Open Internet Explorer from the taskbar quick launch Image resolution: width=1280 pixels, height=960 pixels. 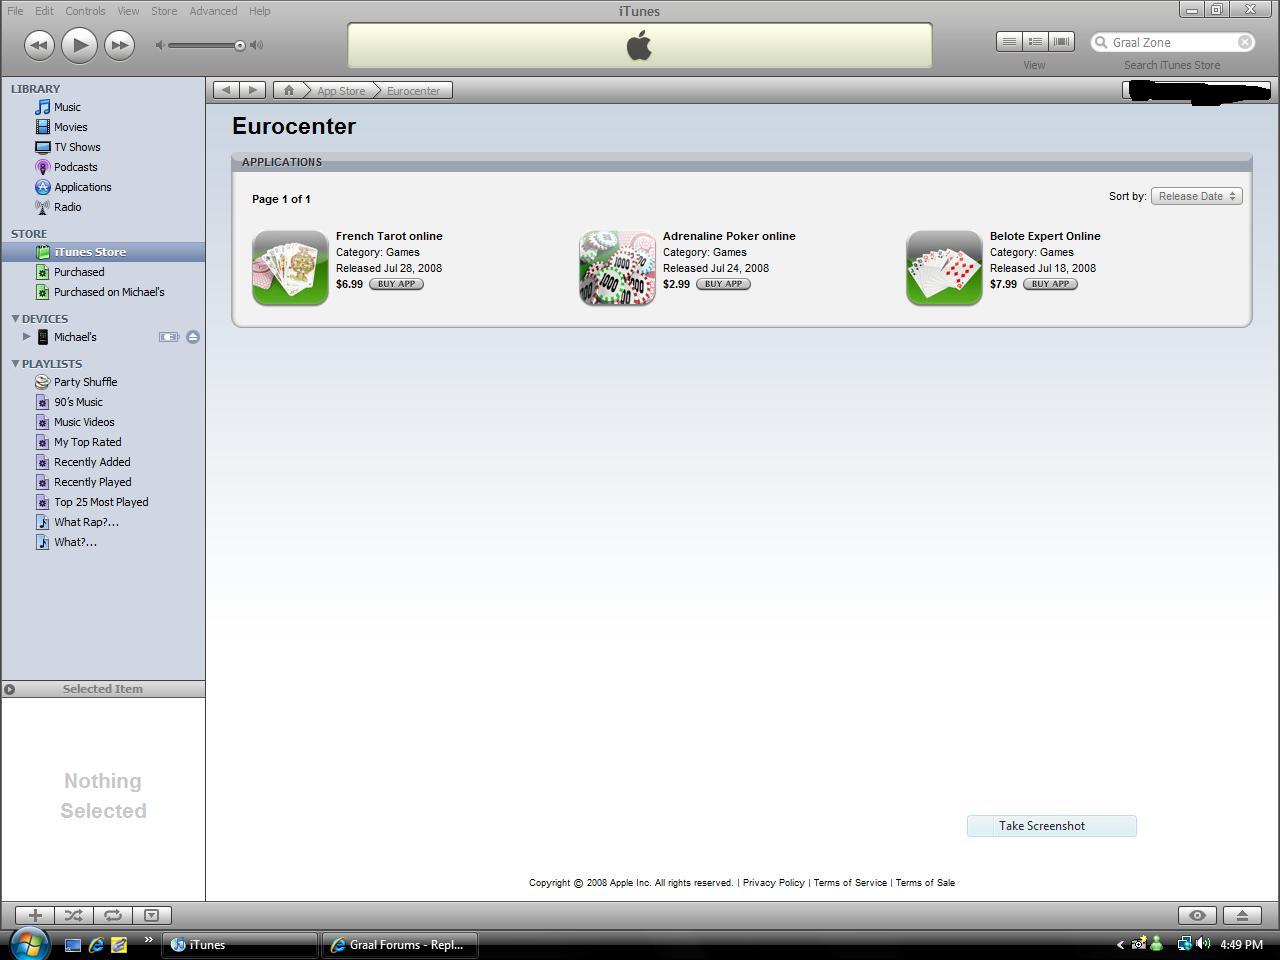96,944
